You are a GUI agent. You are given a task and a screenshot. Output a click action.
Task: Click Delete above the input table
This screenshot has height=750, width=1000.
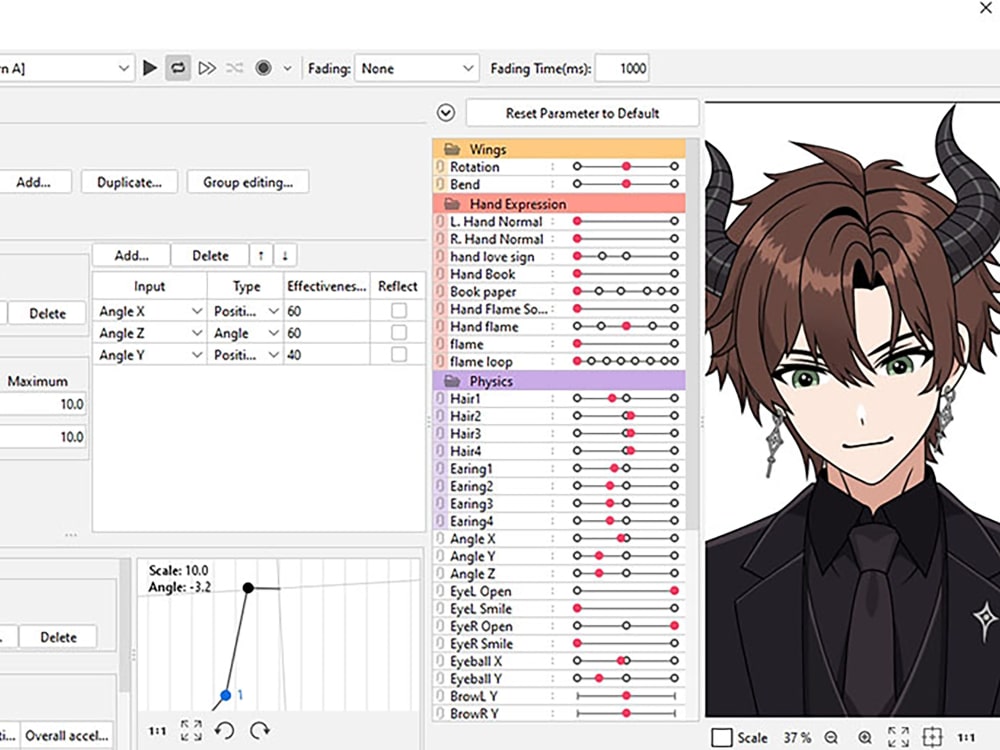(210, 255)
